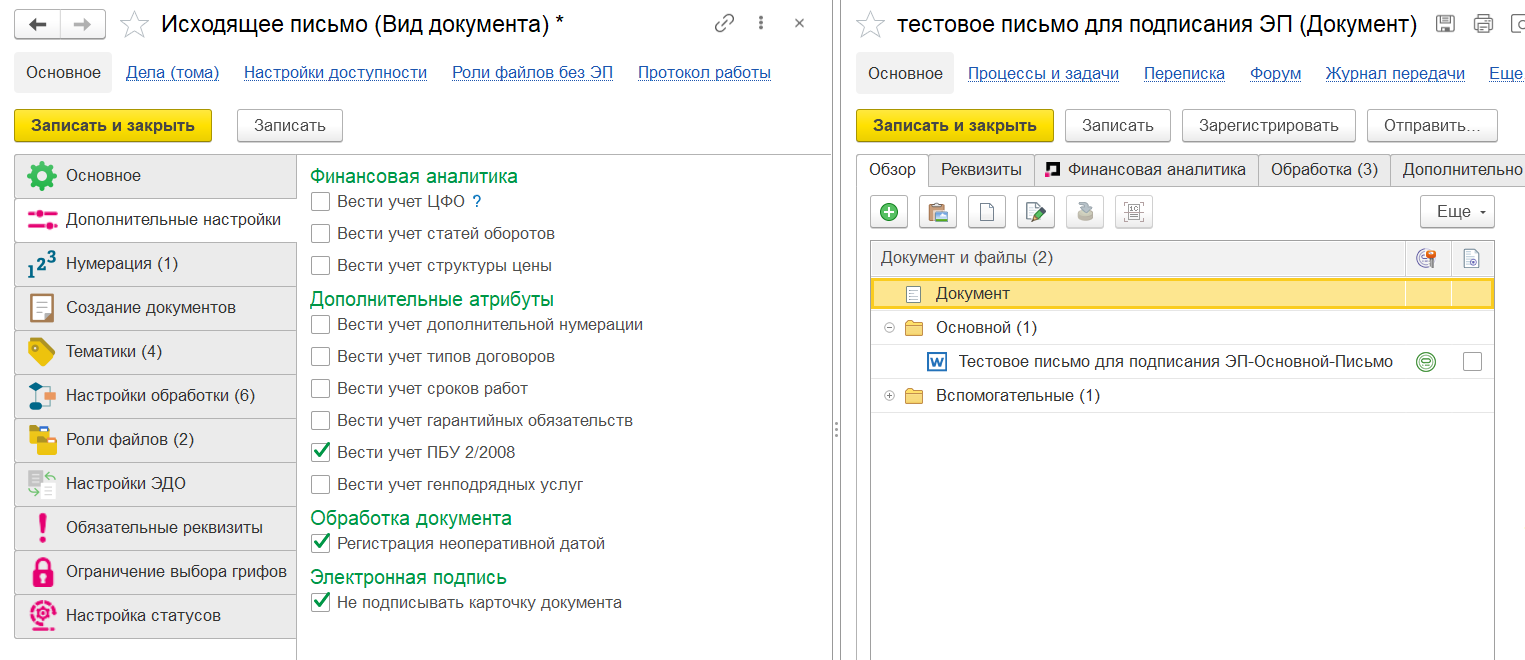Open Роли файлов без ЭП link
The height and width of the screenshot is (660, 1525).
click(532, 73)
